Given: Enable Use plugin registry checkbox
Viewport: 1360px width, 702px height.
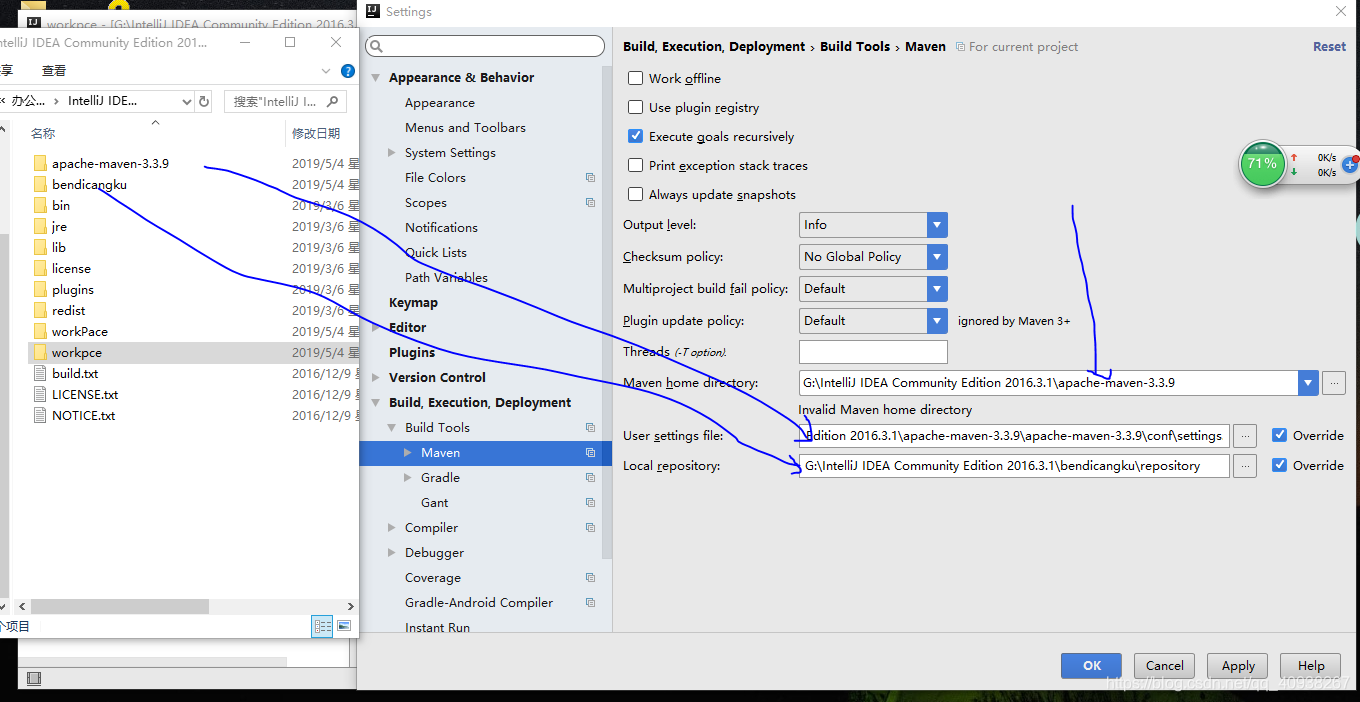Looking at the screenshot, I should (635, 107).
